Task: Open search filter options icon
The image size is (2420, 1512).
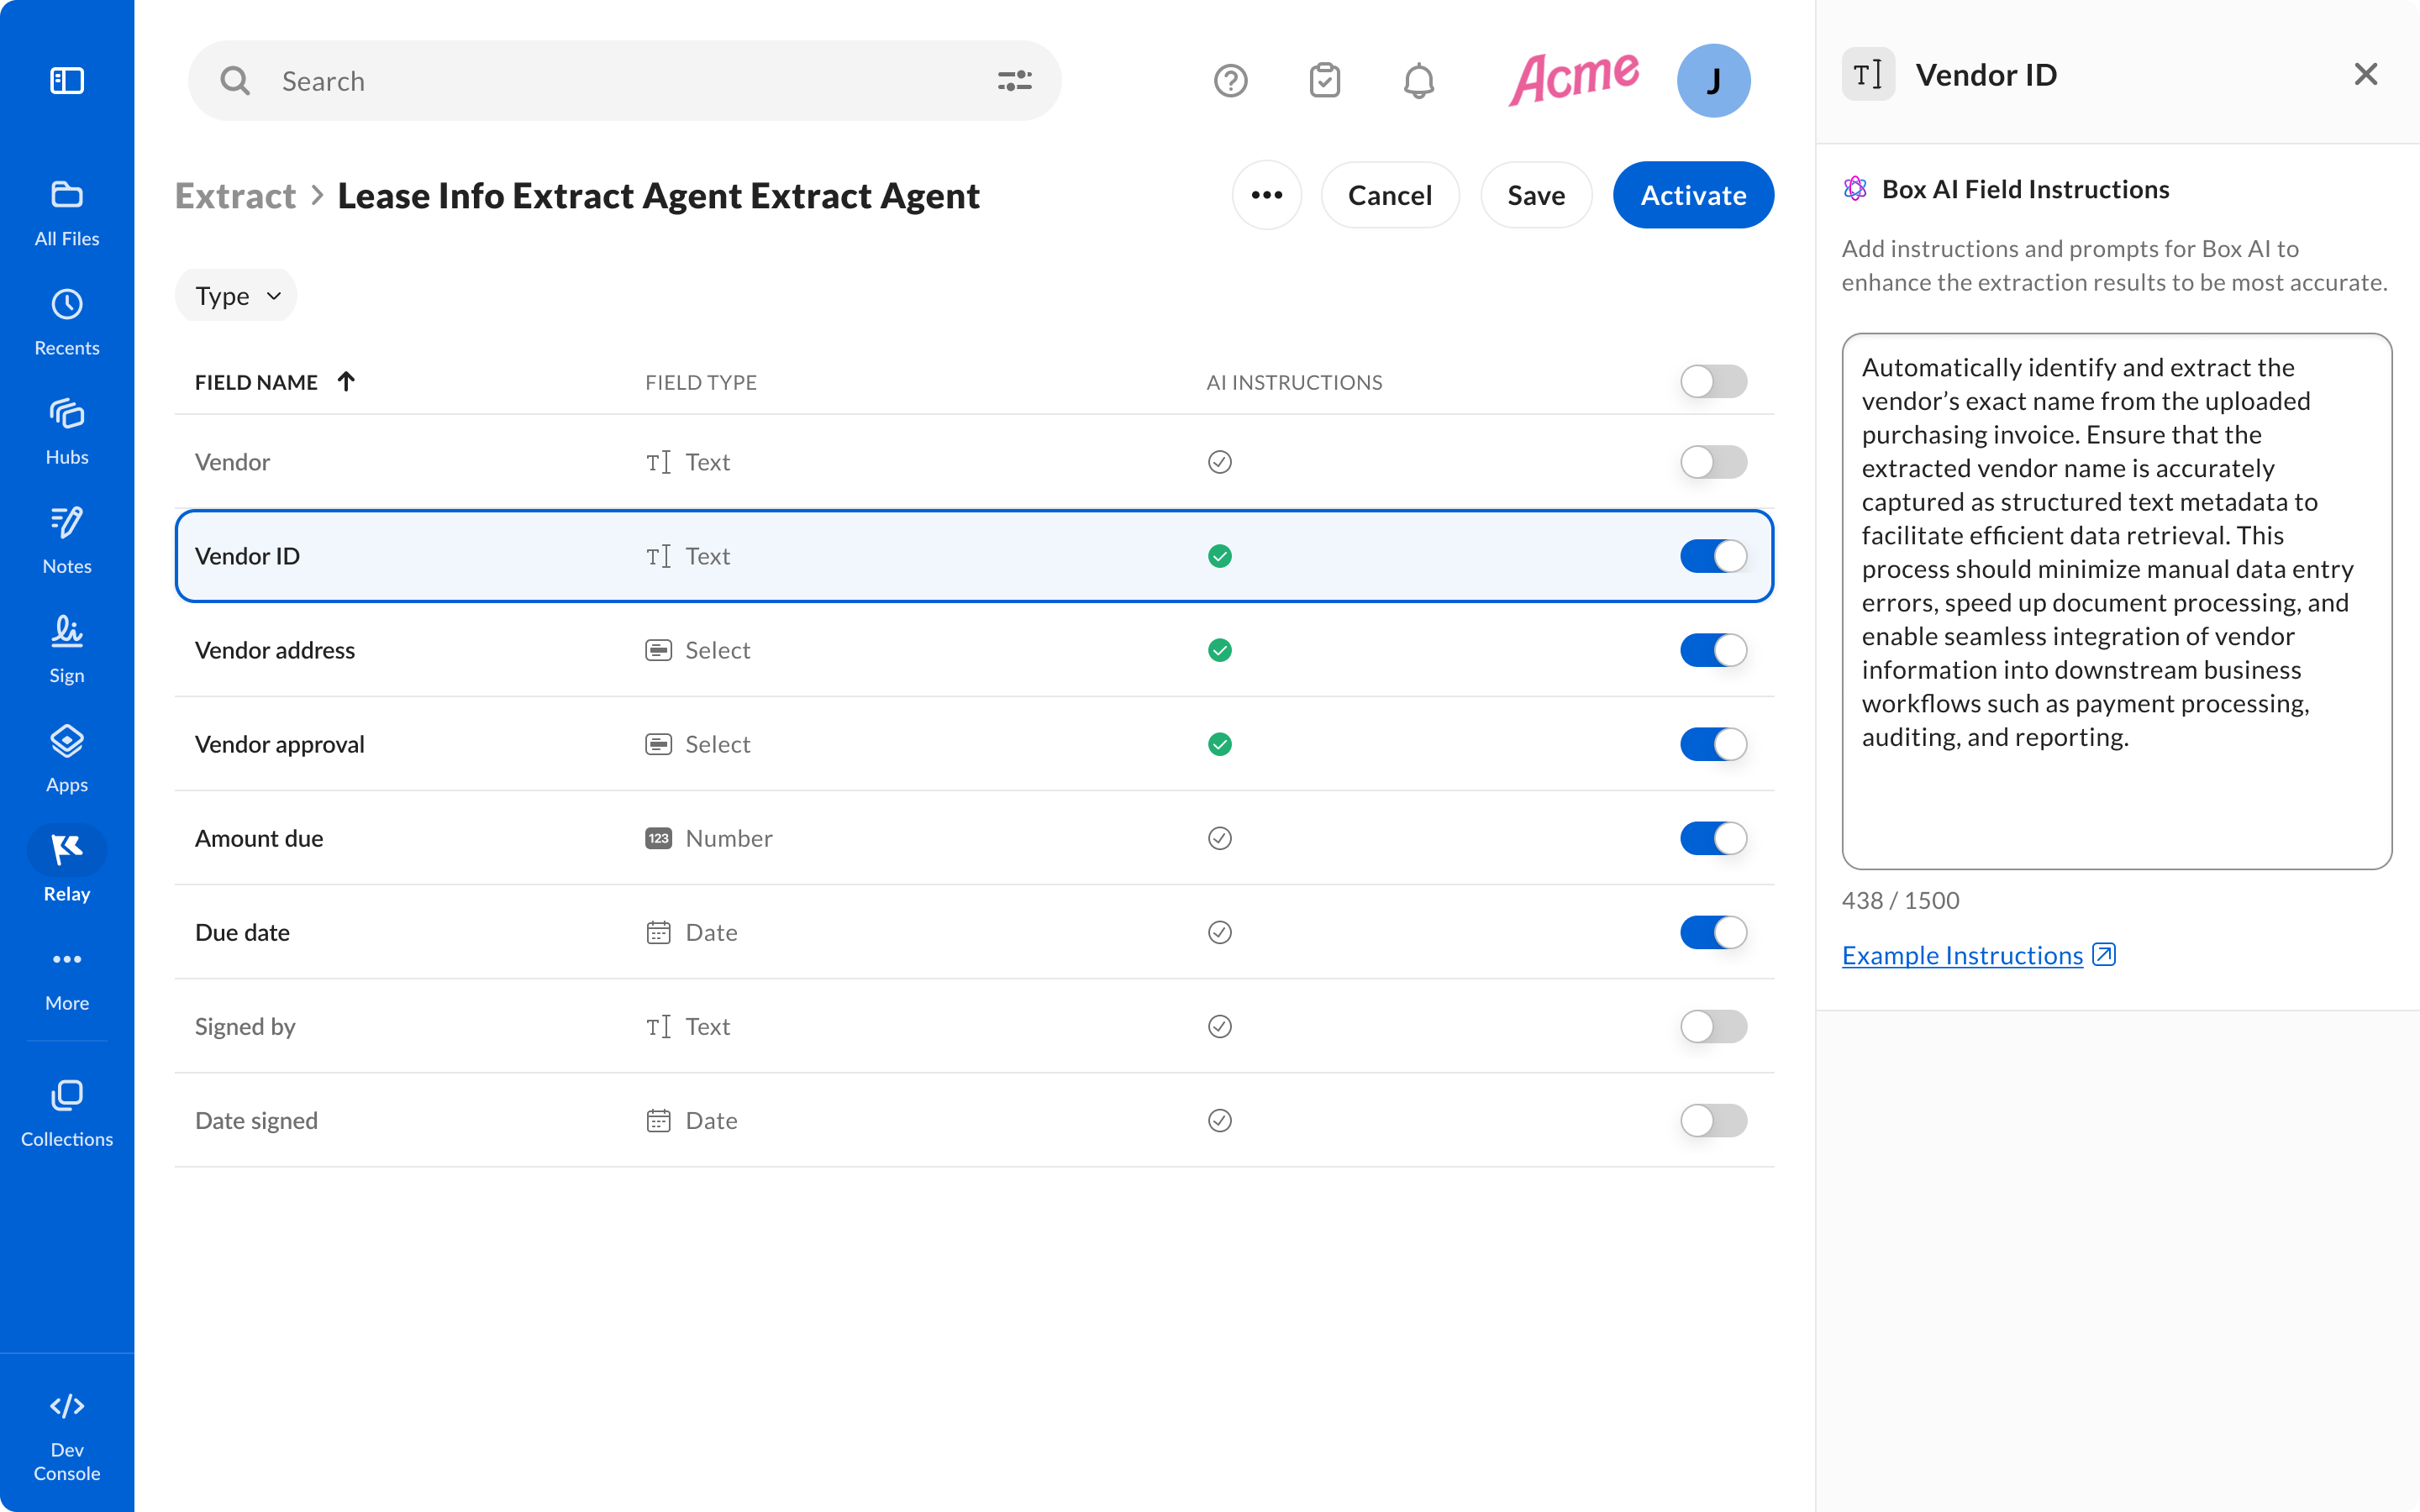Action: pos(1014,80)
